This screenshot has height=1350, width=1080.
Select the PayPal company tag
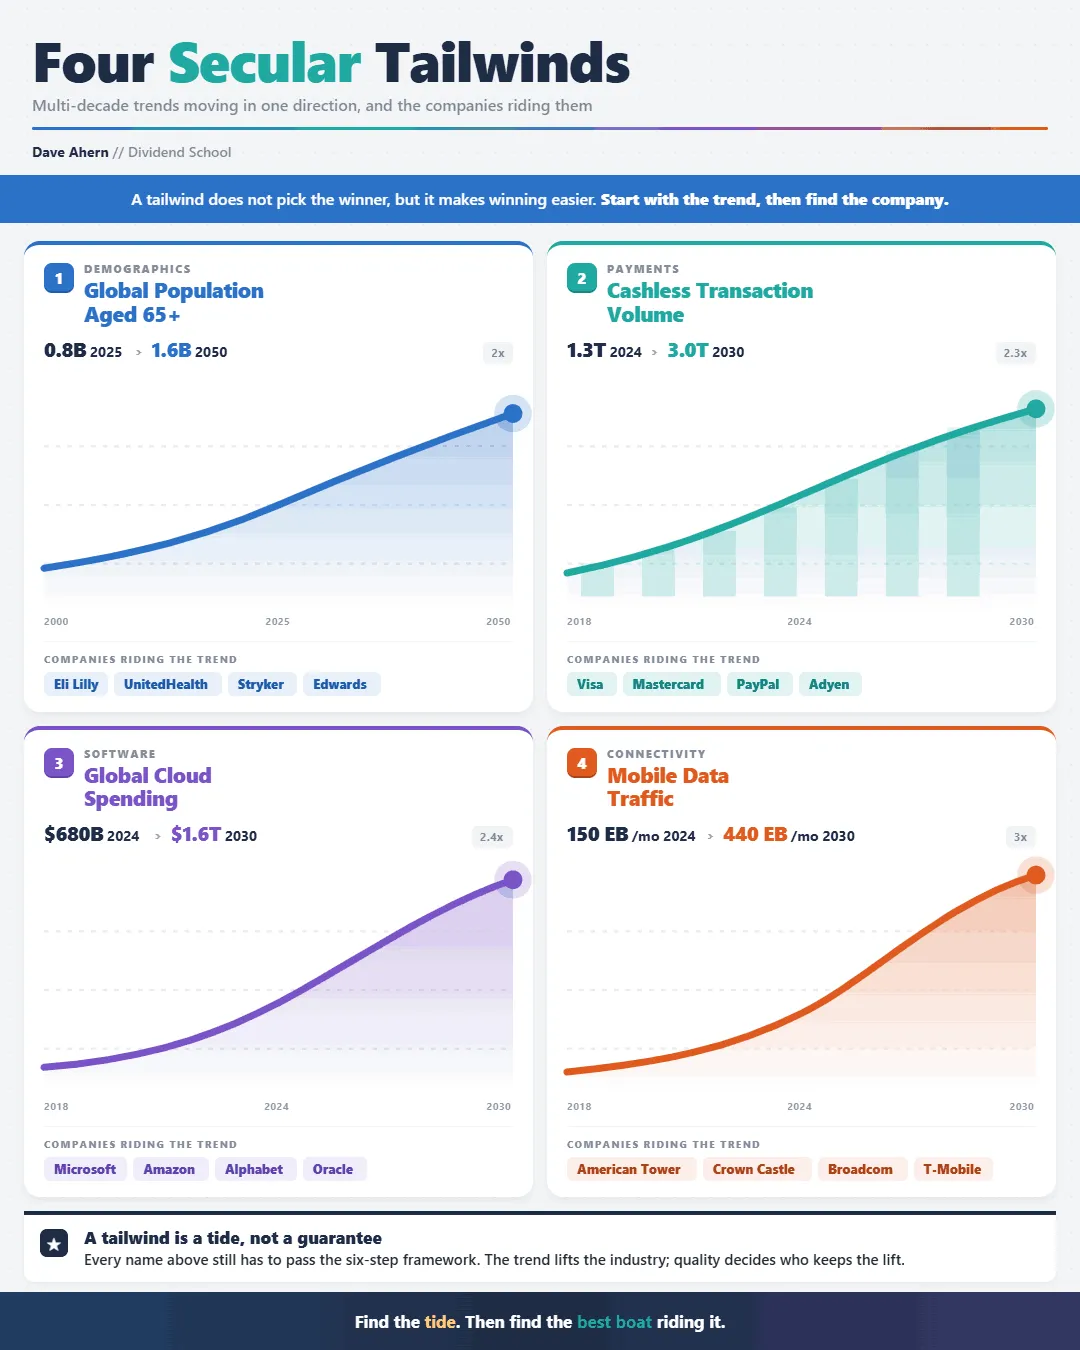point(758,684)
